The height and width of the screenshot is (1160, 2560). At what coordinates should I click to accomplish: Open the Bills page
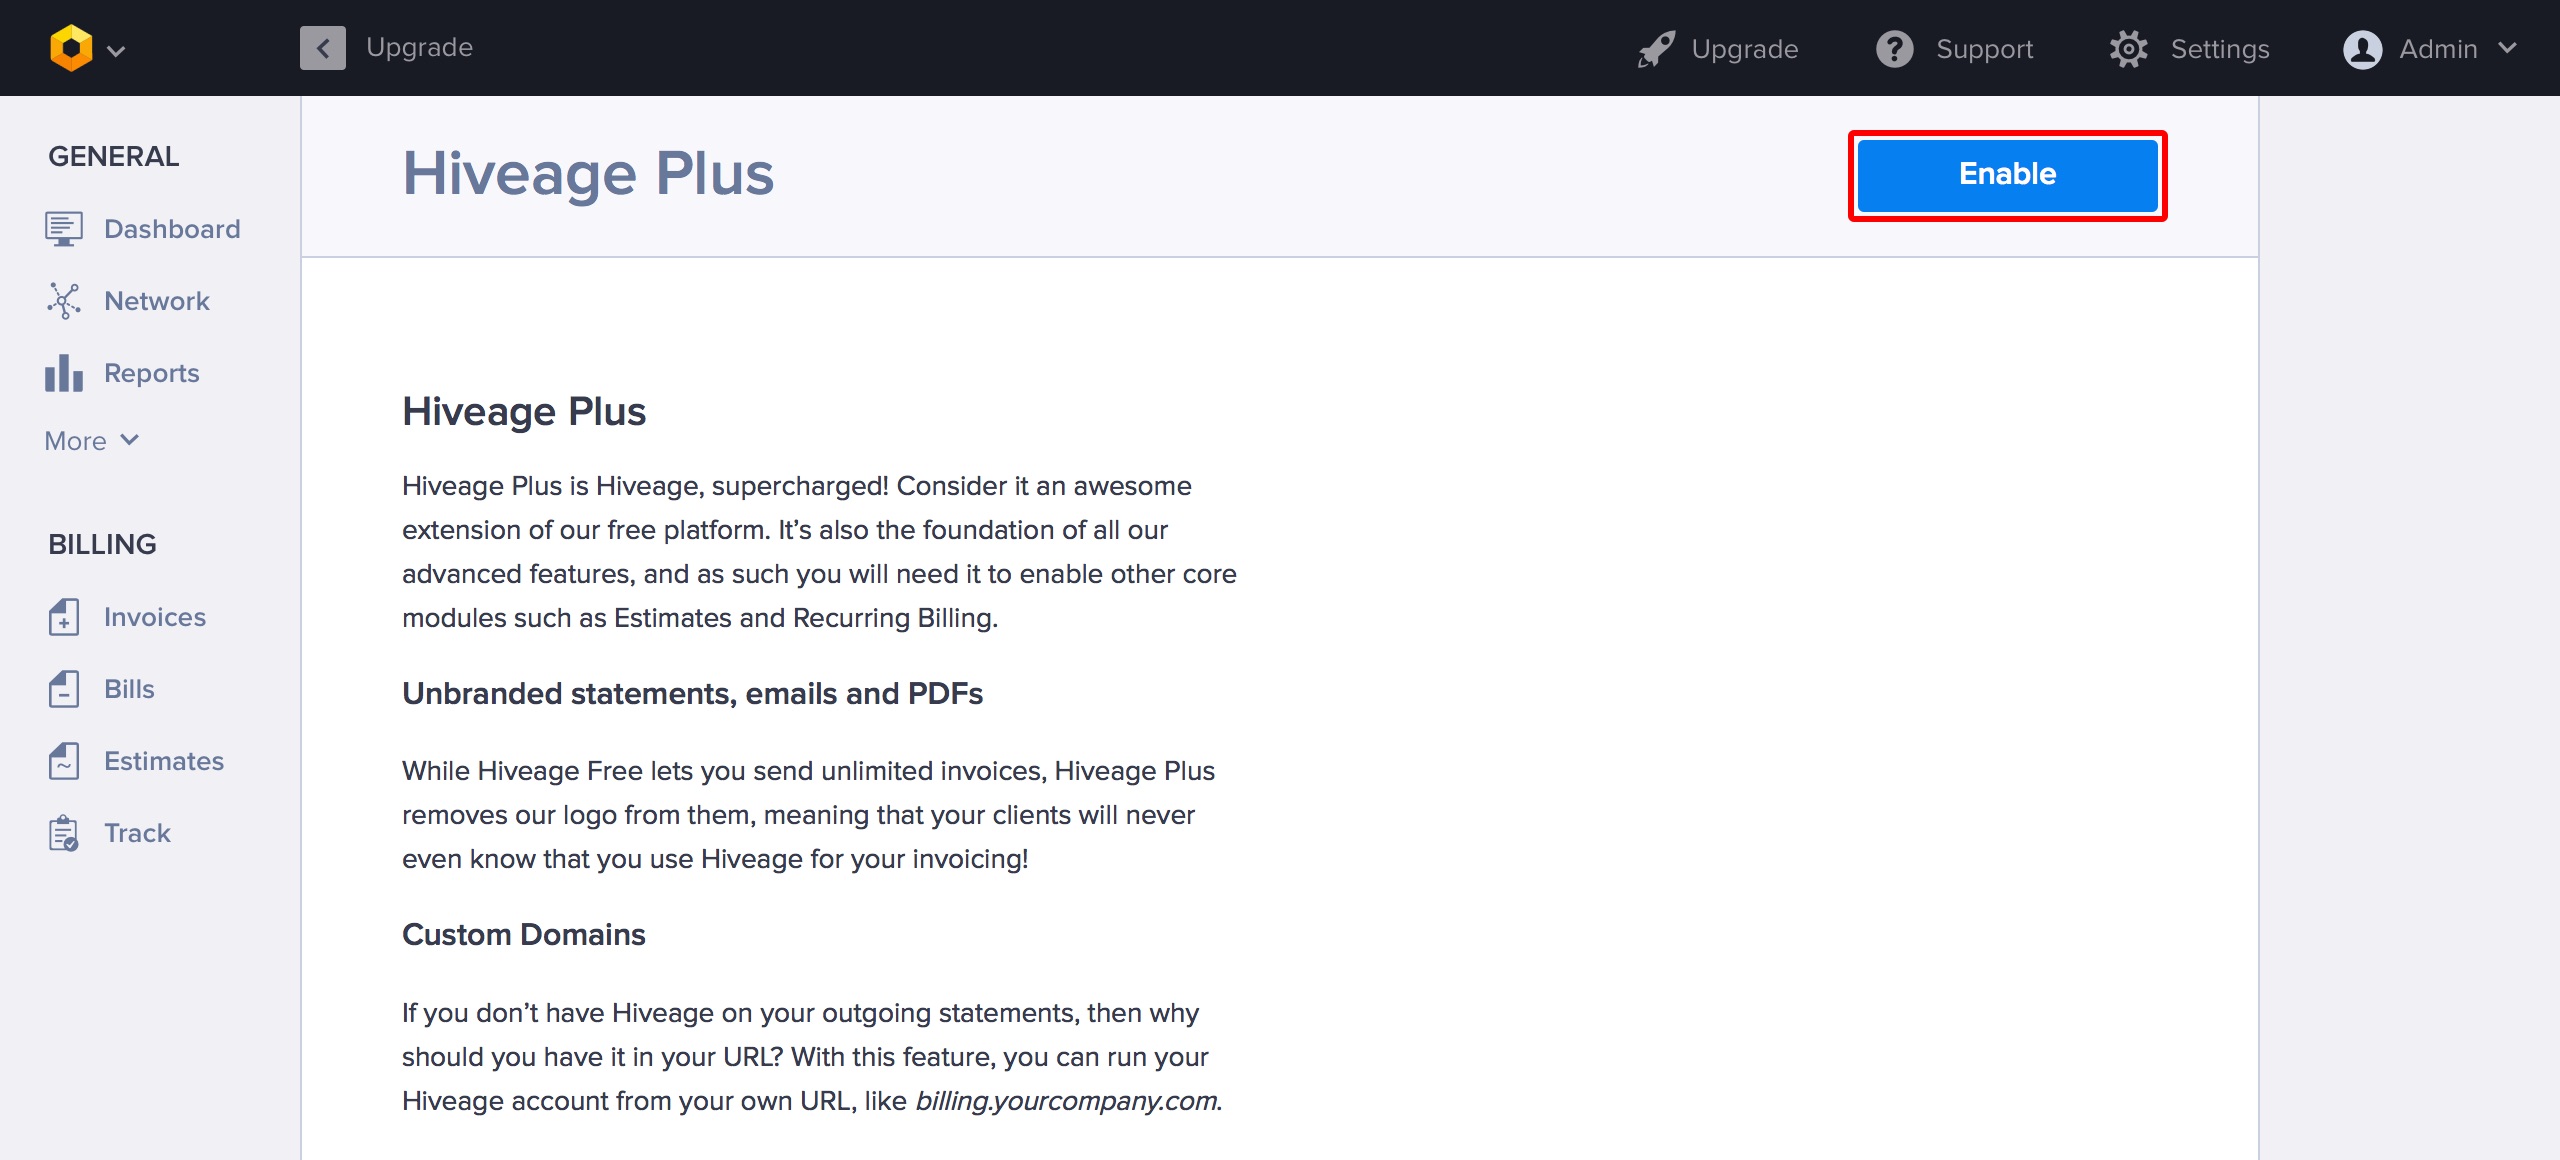tap(129, 689)
